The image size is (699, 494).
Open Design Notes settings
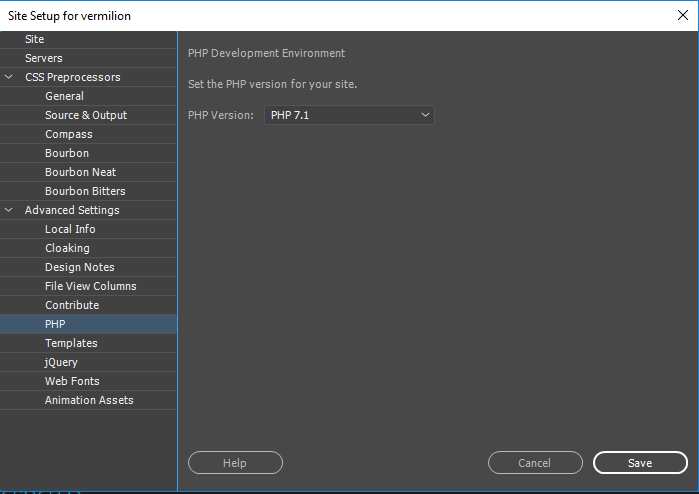[80, 267]
